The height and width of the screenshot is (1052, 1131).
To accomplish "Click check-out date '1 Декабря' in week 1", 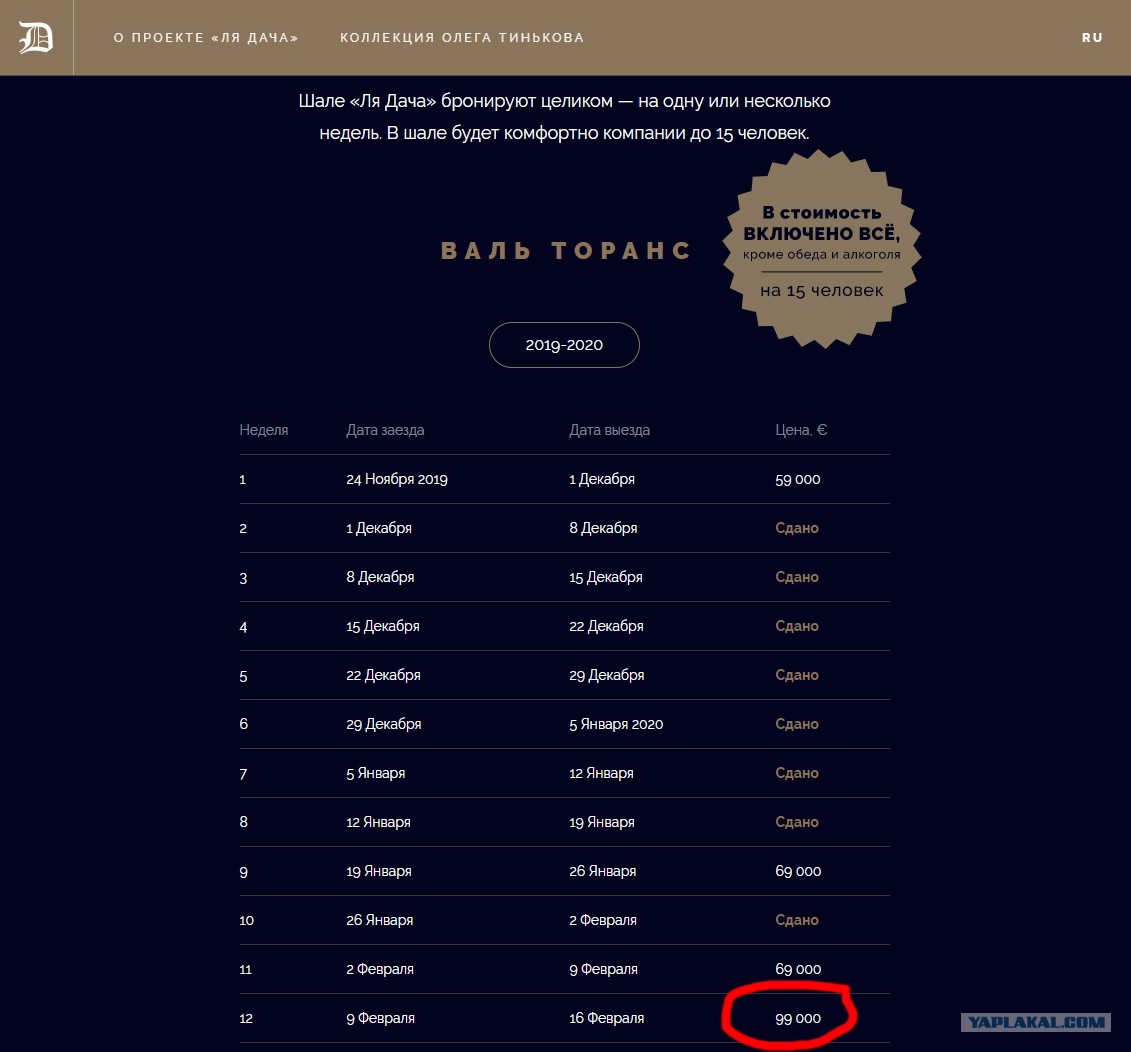I will [x=602, y=479].
